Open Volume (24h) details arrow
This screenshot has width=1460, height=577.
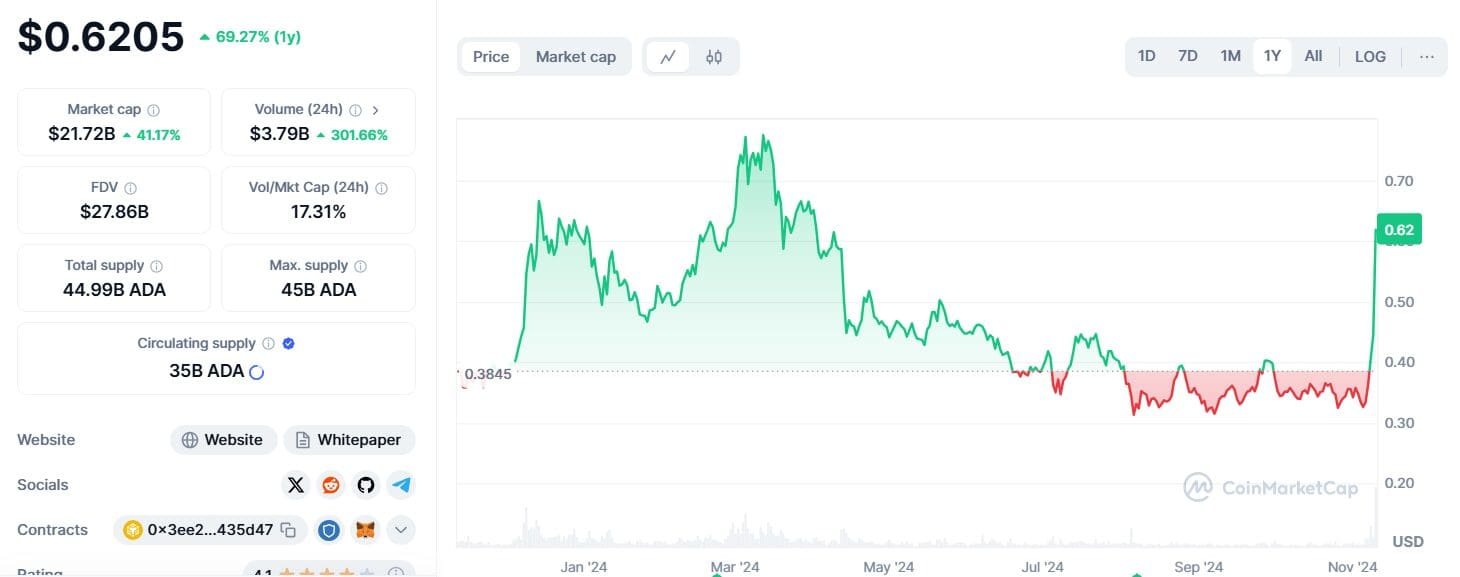pyautogui.click(x=376, y=109)
